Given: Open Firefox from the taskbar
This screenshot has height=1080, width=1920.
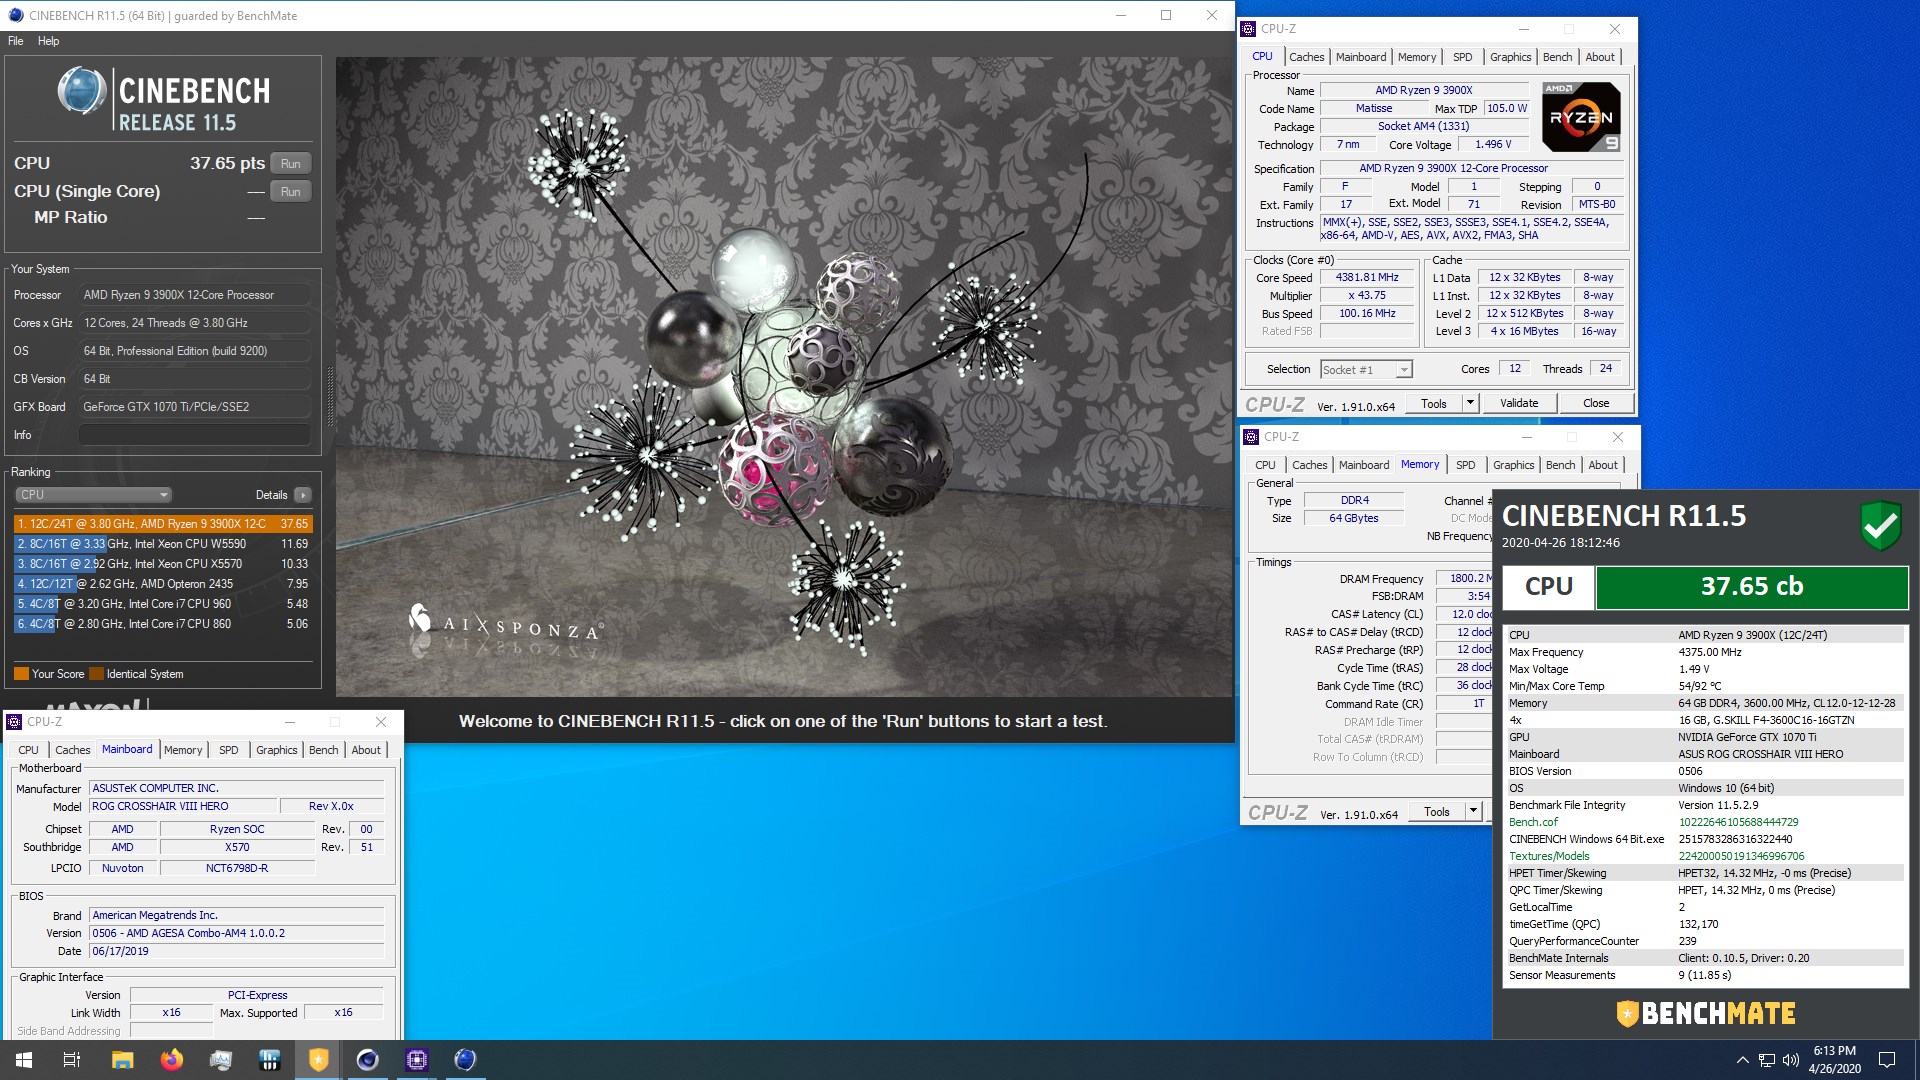Looking at the screenshot, I should [x=172, y=1060].
